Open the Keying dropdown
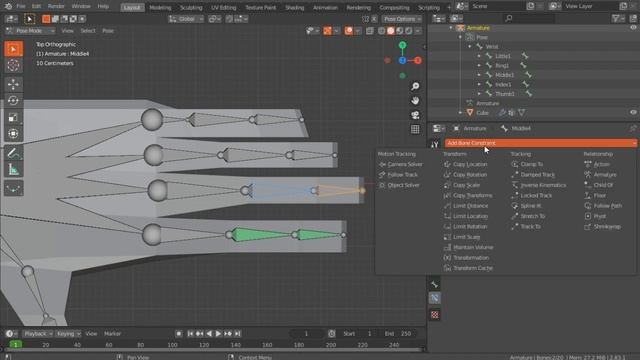Screen dimensions: 640x360 point(68,333)
